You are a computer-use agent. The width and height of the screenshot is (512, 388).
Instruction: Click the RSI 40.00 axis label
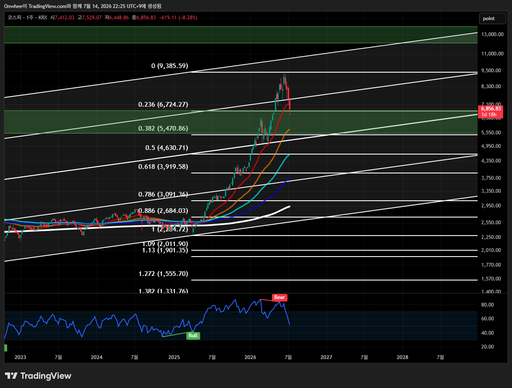tap(487, 333)
